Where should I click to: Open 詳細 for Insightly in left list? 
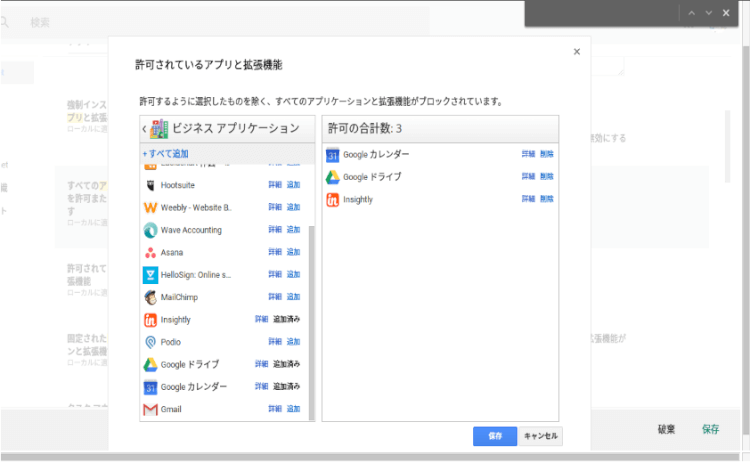262,319
